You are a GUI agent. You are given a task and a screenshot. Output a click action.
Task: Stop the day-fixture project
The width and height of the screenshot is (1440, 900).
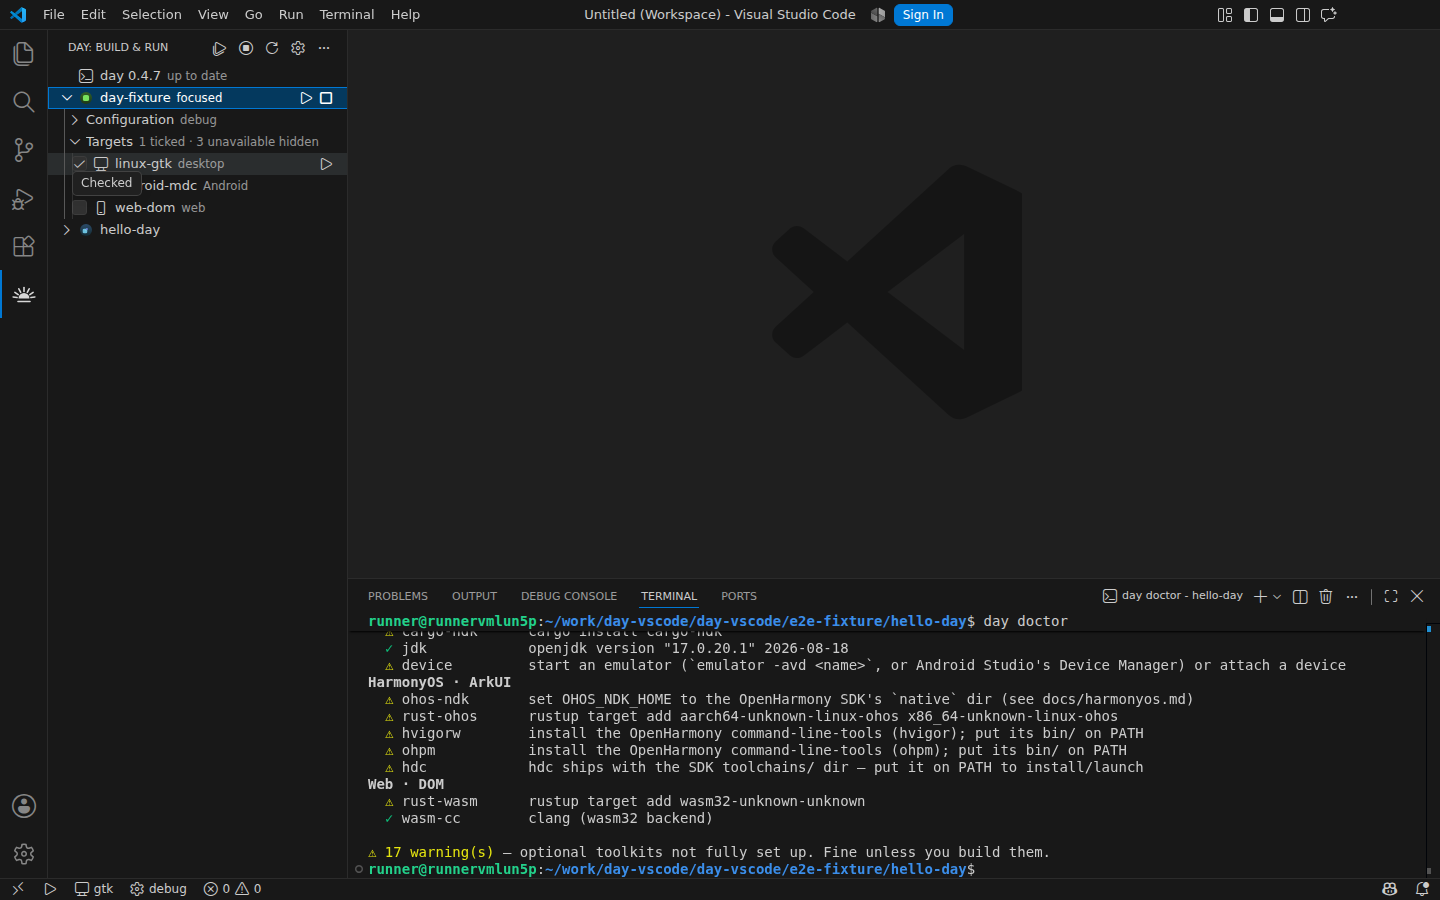[x=326, y=98]
